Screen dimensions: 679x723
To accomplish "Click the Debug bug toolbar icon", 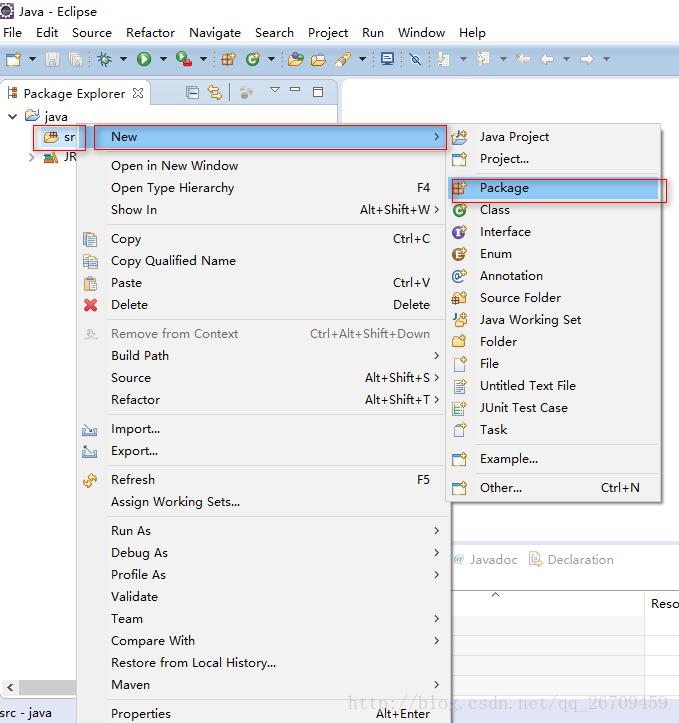I will (x=105, y=59).
